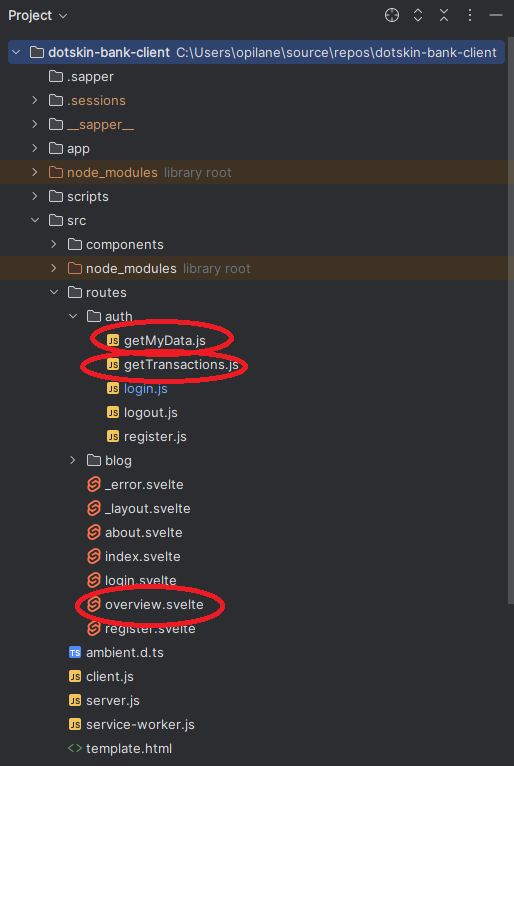
Task: Click the Svelte icon next to overview.svelte
Action: coord(94,604)
